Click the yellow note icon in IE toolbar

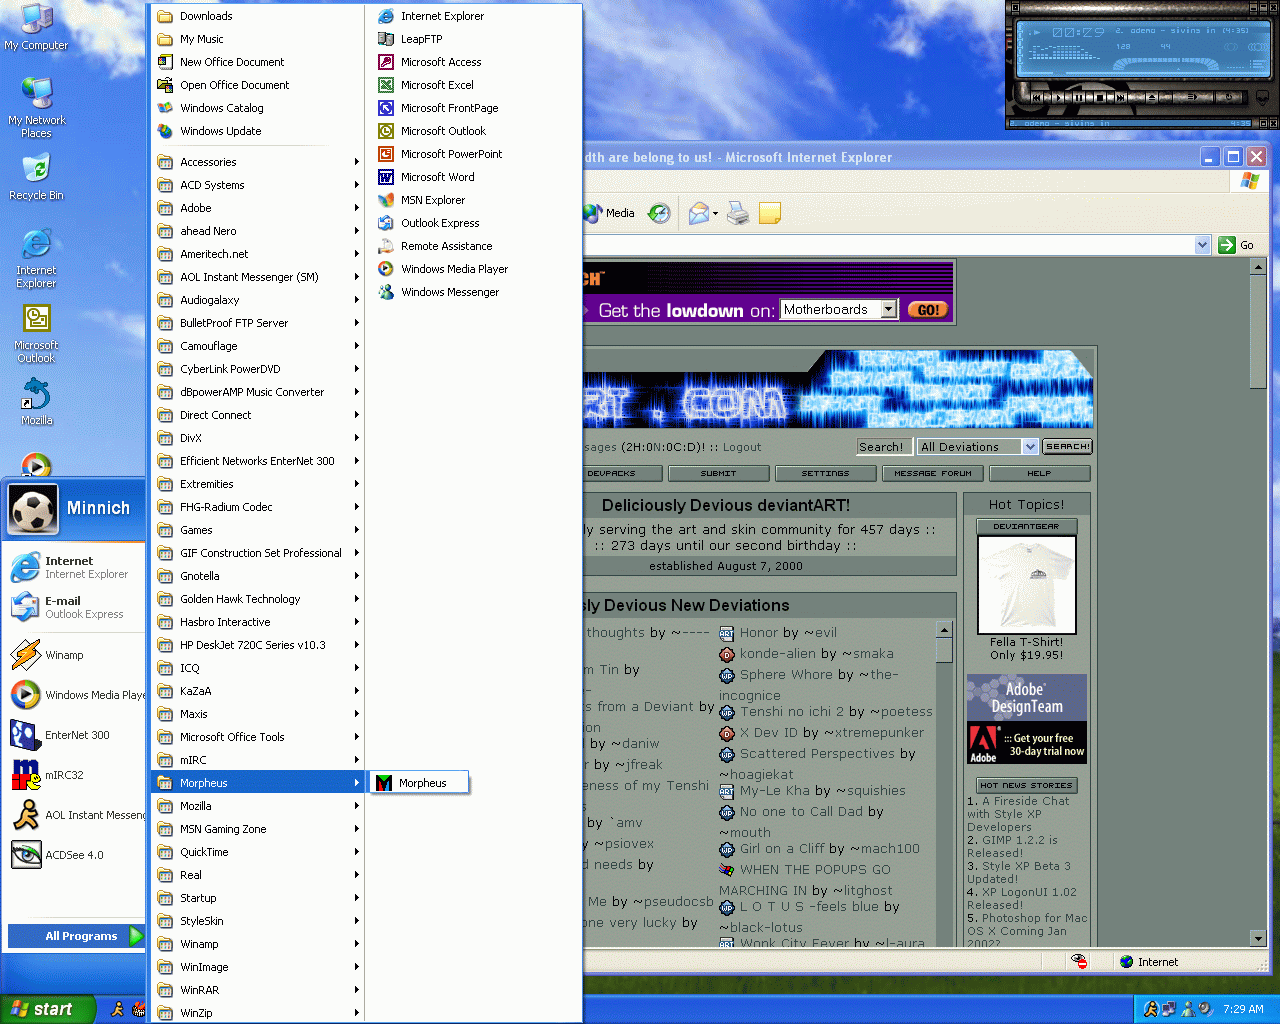click(769, 213)
